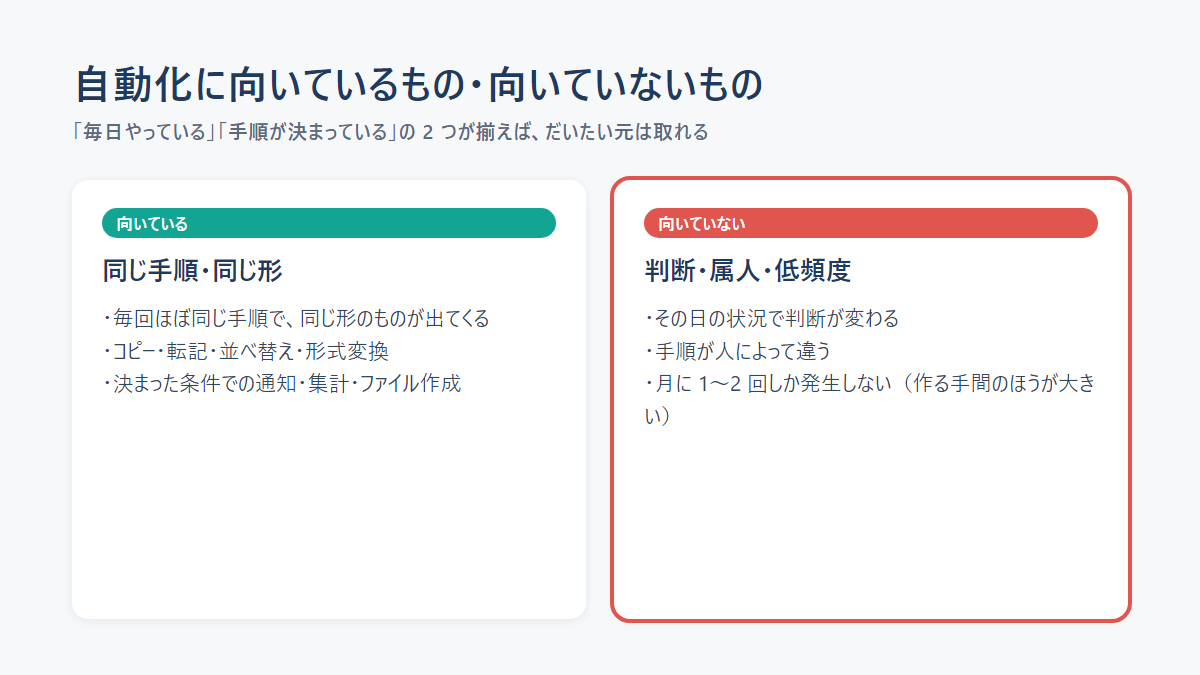The image size is (1200, 675).
Task: Click bullet 決まった条件での通知・集計・ファイル作成
Action: click(x=282, y=383)
